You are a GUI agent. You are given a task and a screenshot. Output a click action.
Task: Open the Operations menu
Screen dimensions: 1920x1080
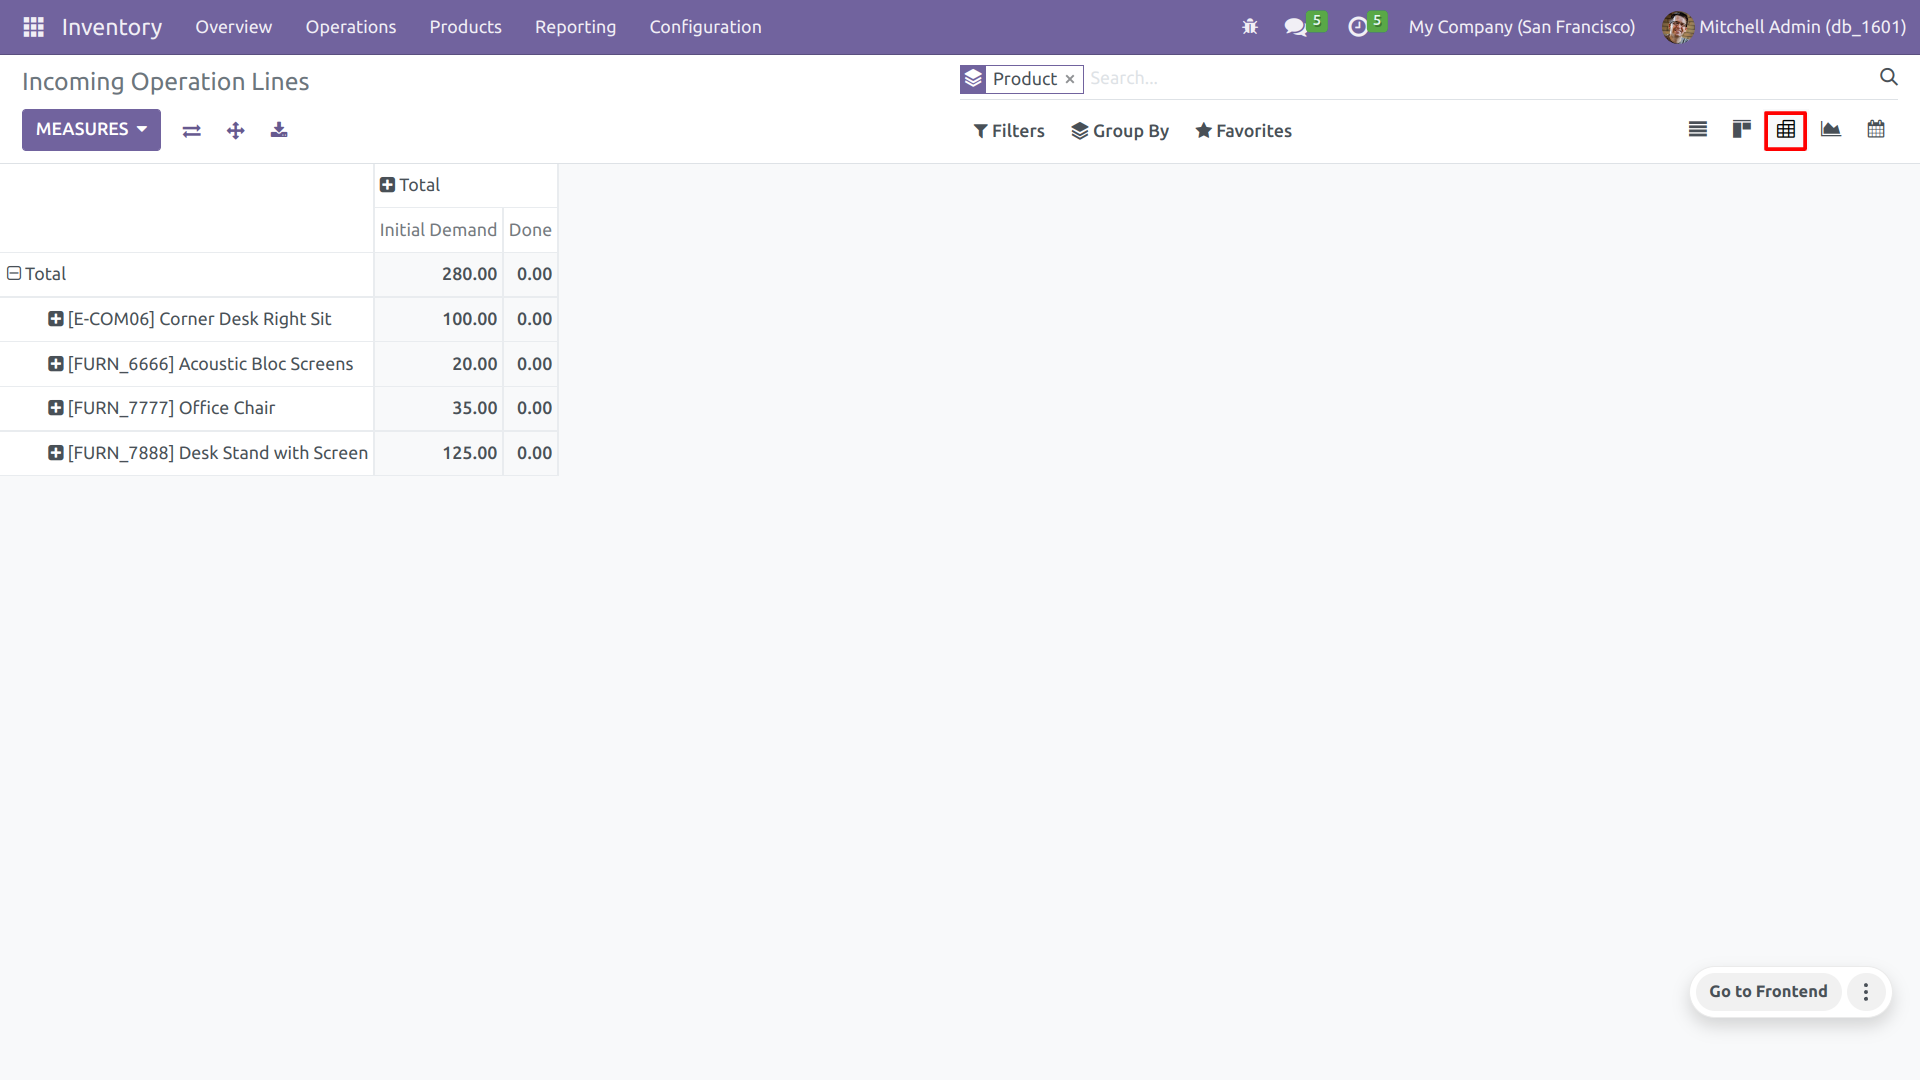click(350, 27)
